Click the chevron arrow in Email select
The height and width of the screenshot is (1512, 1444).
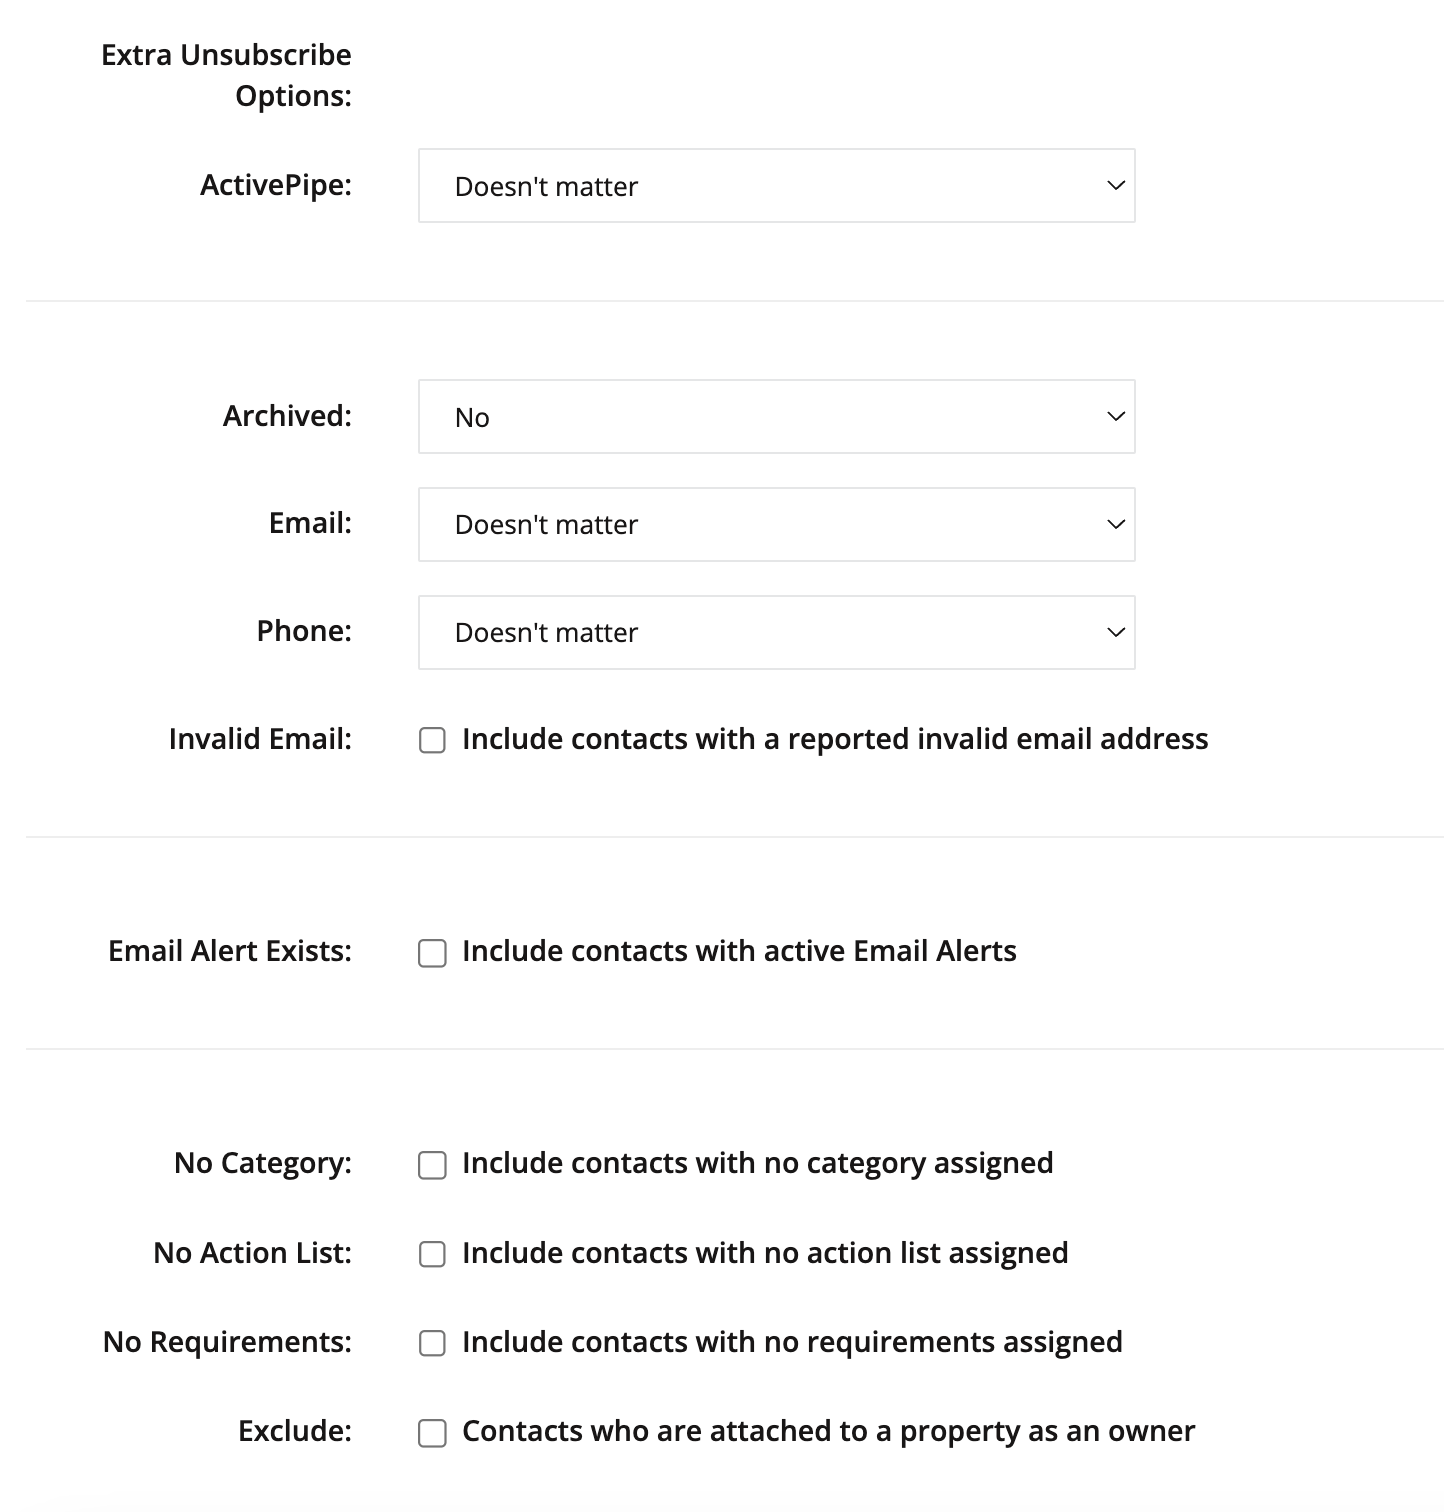[x=1116, y=525]
